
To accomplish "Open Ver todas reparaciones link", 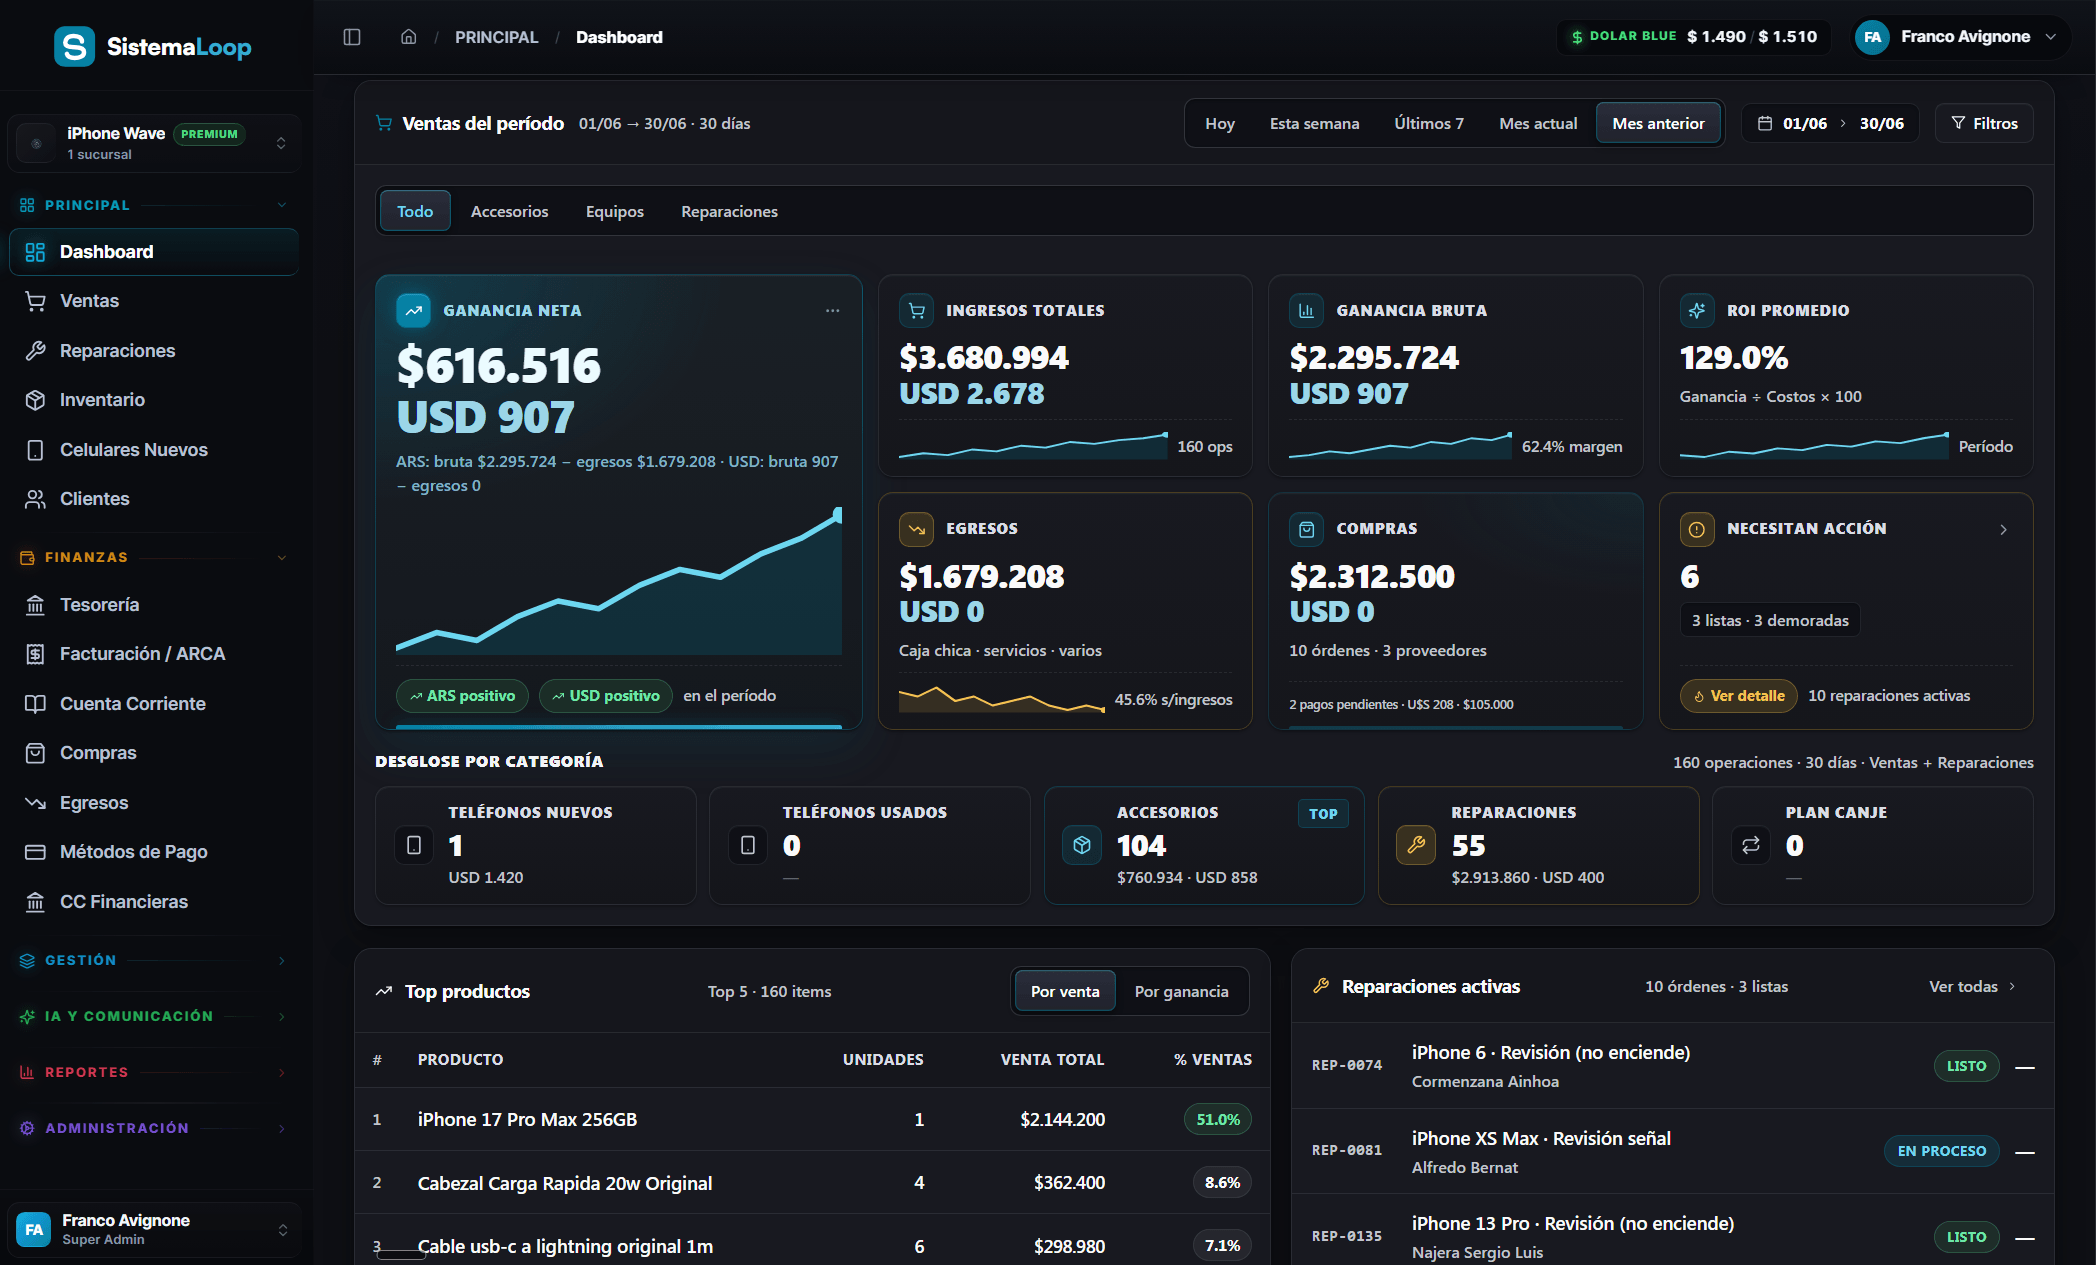I will coord(1972,987).
